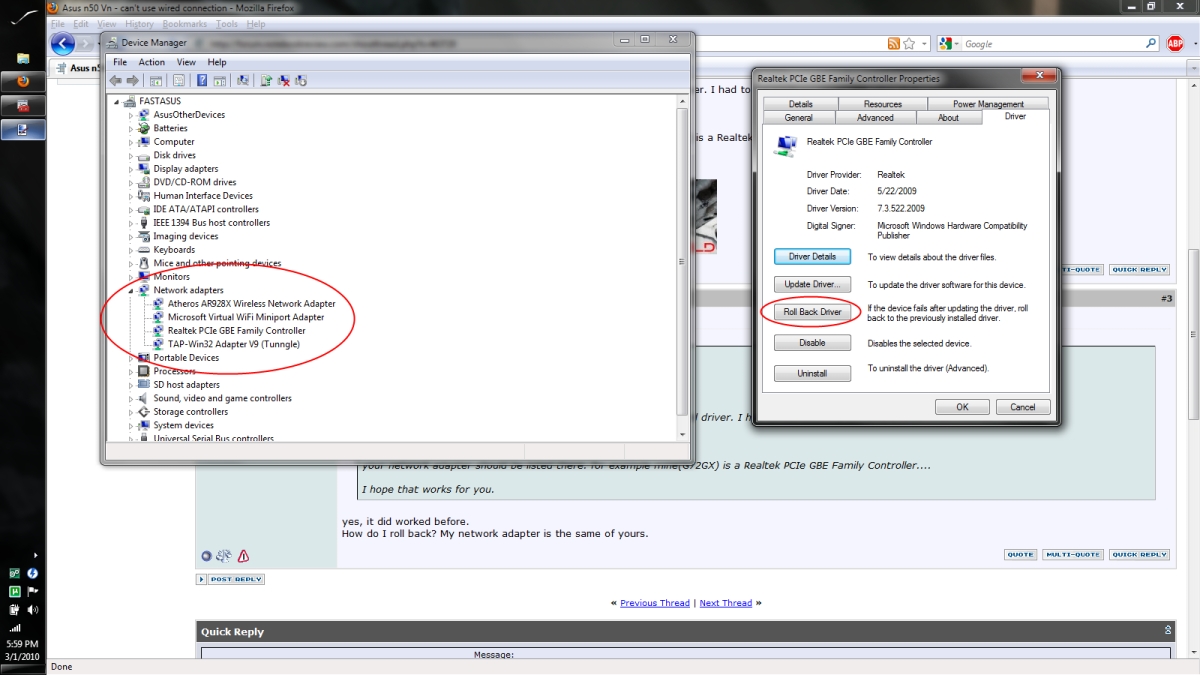The width and height of the screenshot is (1200, 675).
Task: Expand the Display adapters category
Action: 131,169
